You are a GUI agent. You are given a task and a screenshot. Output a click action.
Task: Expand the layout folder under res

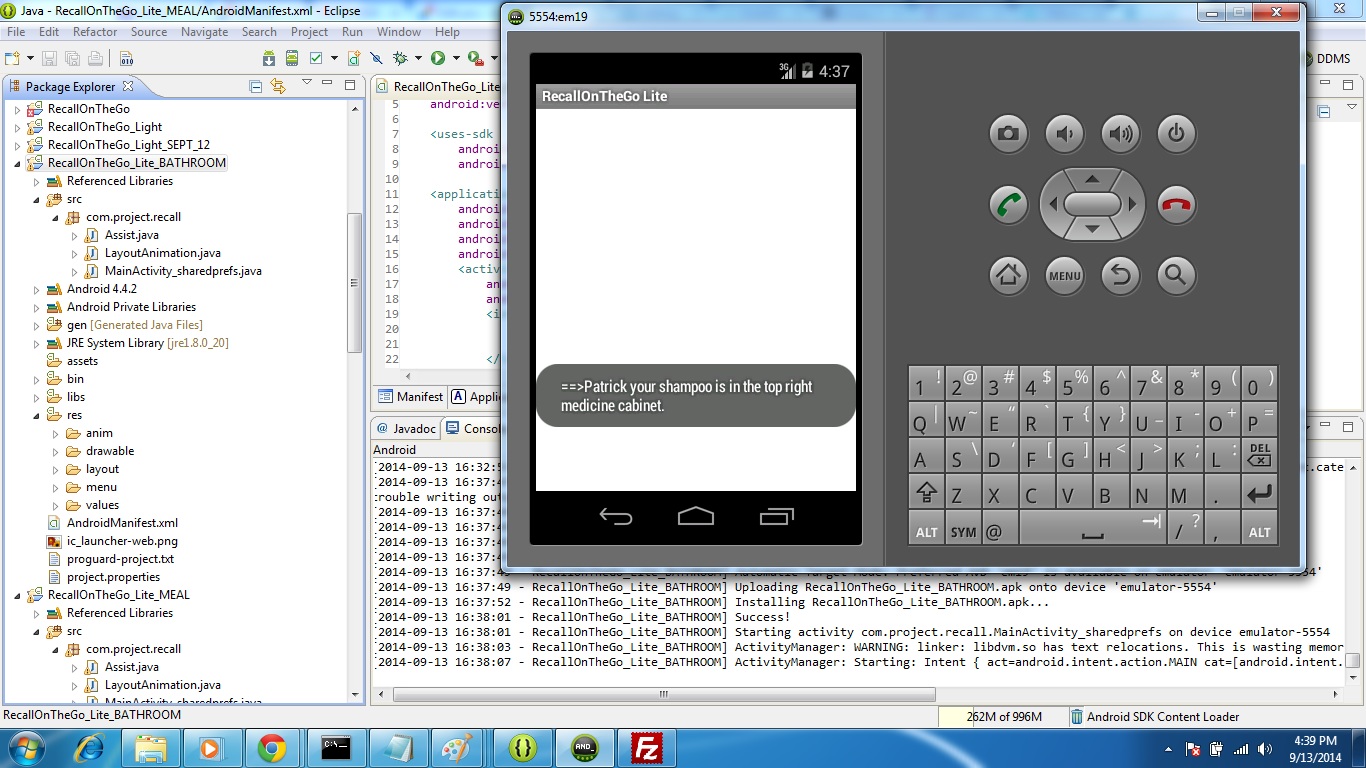pyautogui.click(x=55, y=469)
